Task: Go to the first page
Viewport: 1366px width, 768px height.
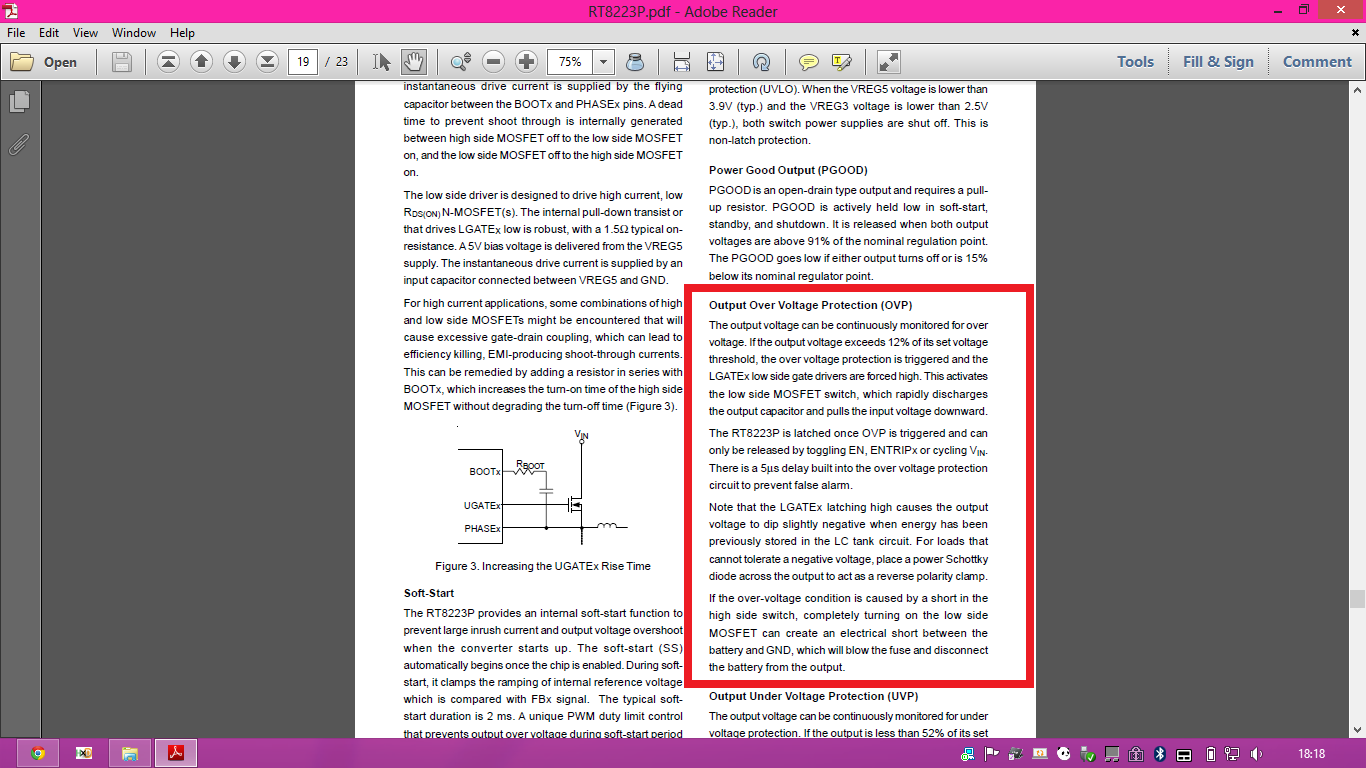Action: point(168,62)
